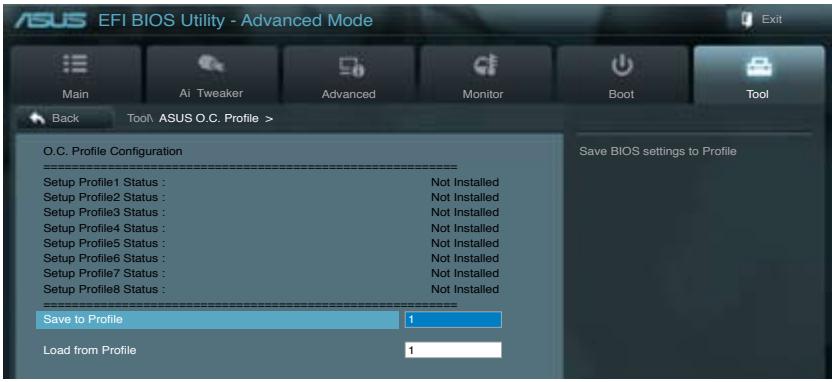The height and width of the screenshot is (382, 832).
Task: Click Profile7's Not Installed value
Action: tap(465, 273)
